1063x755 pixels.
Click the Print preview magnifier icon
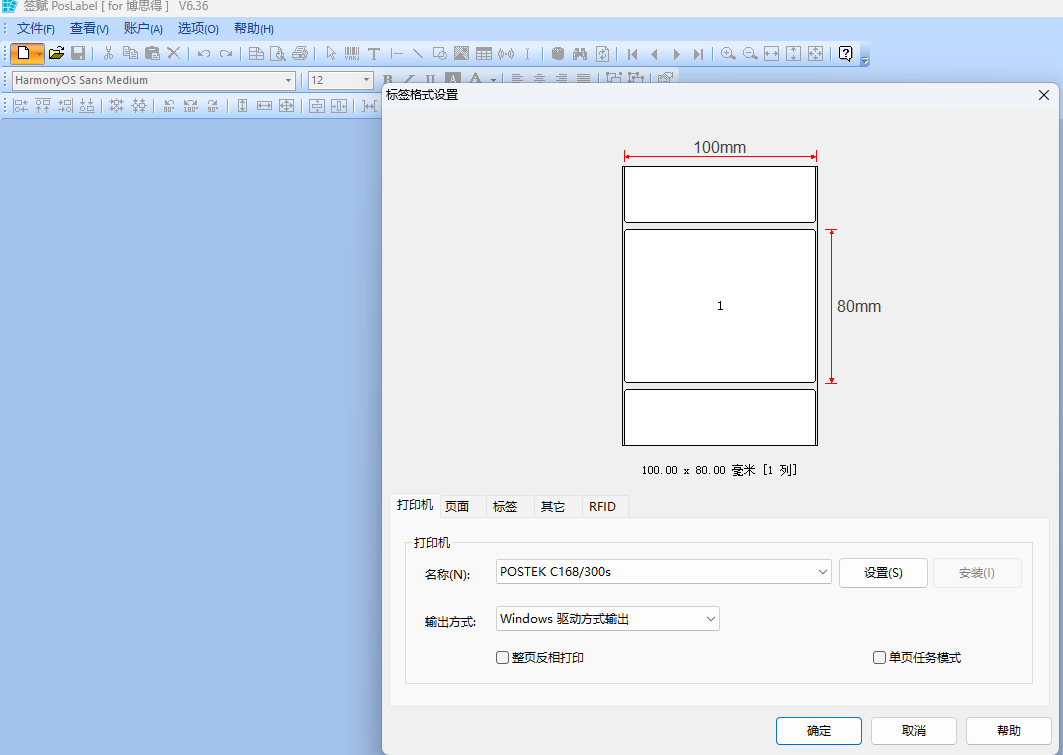tap(278, 54)
